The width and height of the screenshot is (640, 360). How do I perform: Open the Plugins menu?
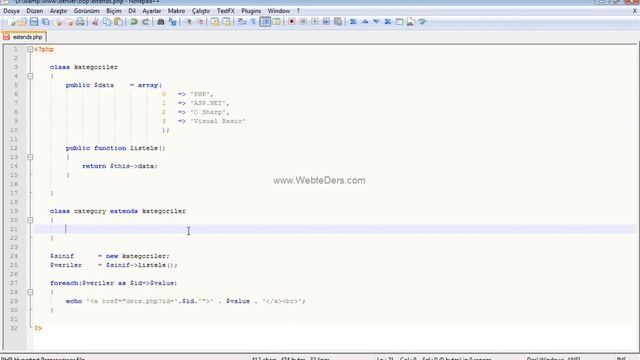pos(251,11)
